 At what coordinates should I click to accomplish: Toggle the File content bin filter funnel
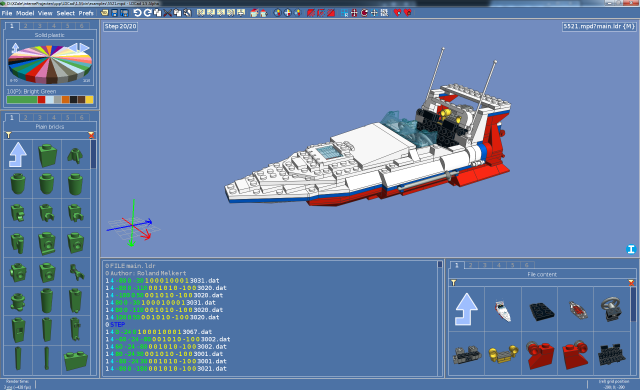click(x=453, y=282)
